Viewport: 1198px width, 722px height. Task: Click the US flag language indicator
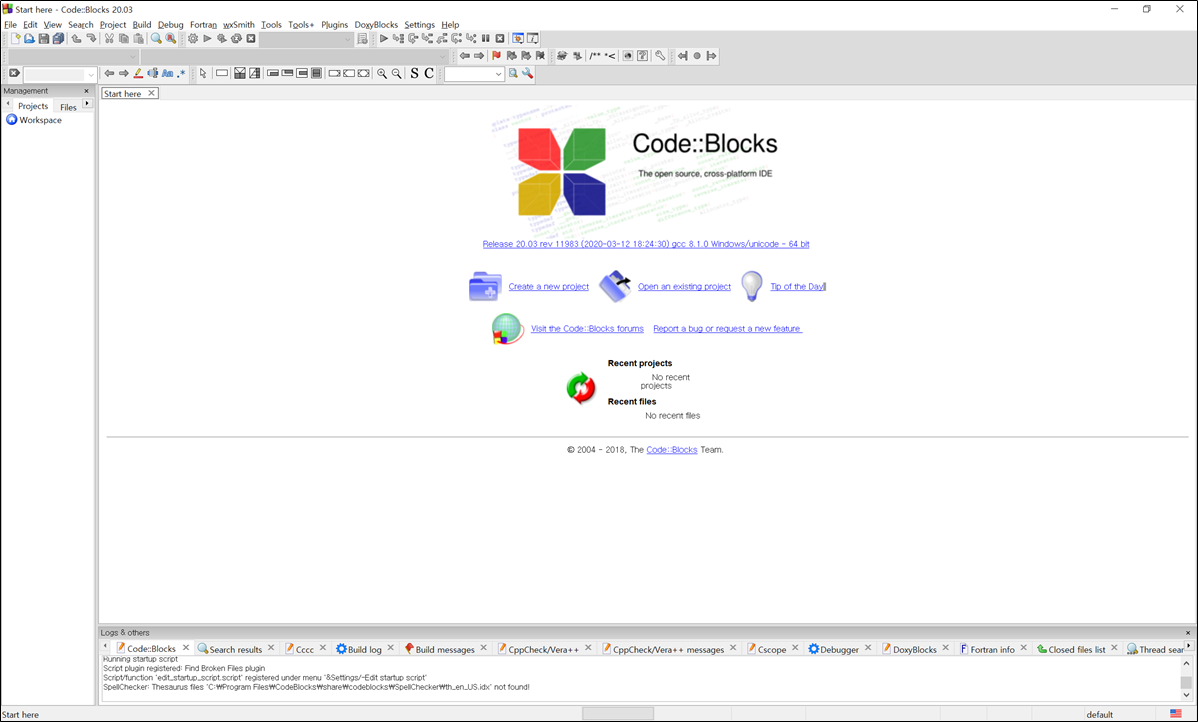(1176, 714)
